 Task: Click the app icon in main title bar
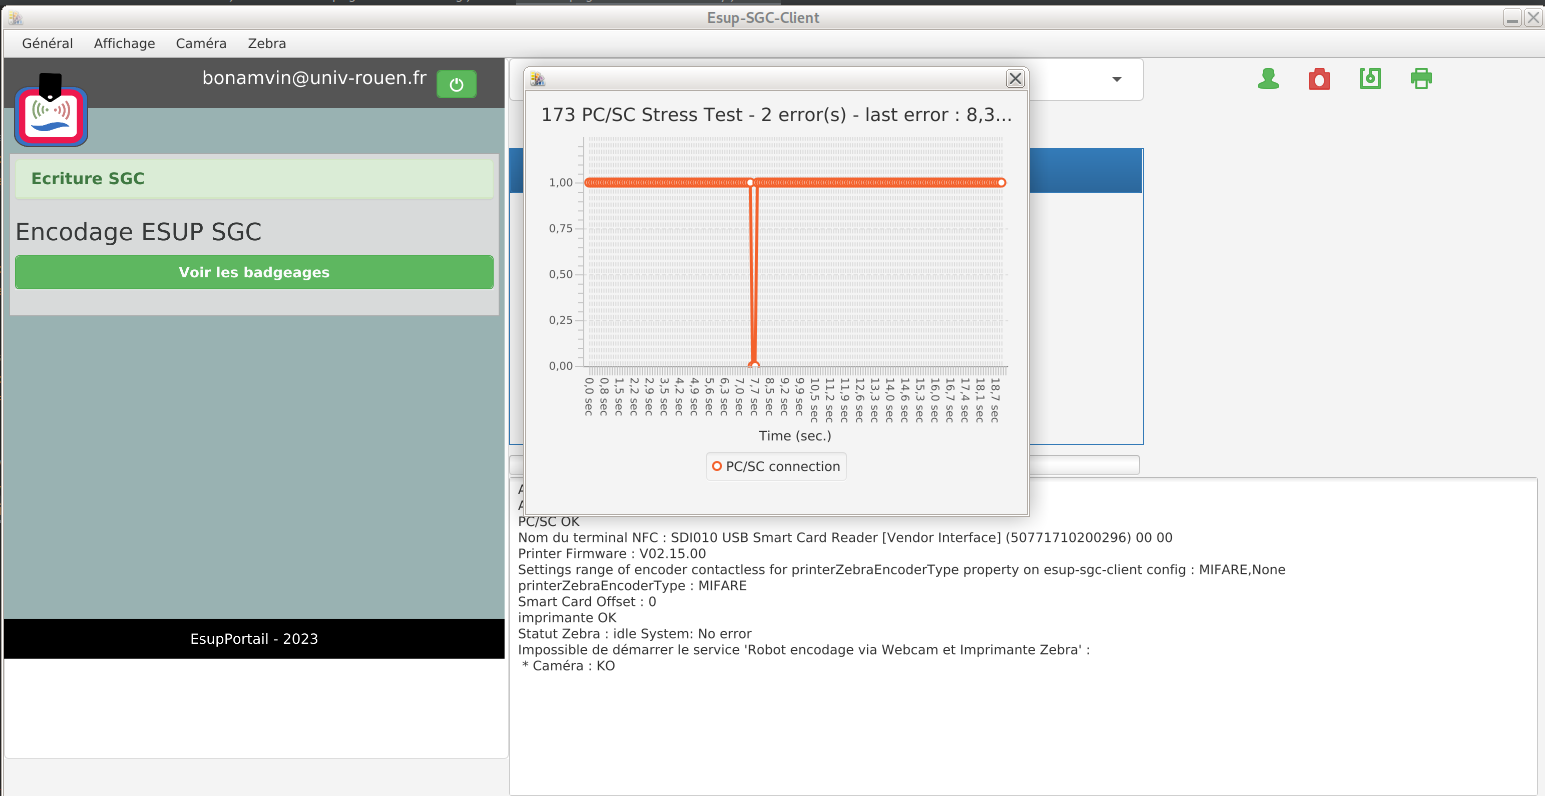(x=15, y=18)
